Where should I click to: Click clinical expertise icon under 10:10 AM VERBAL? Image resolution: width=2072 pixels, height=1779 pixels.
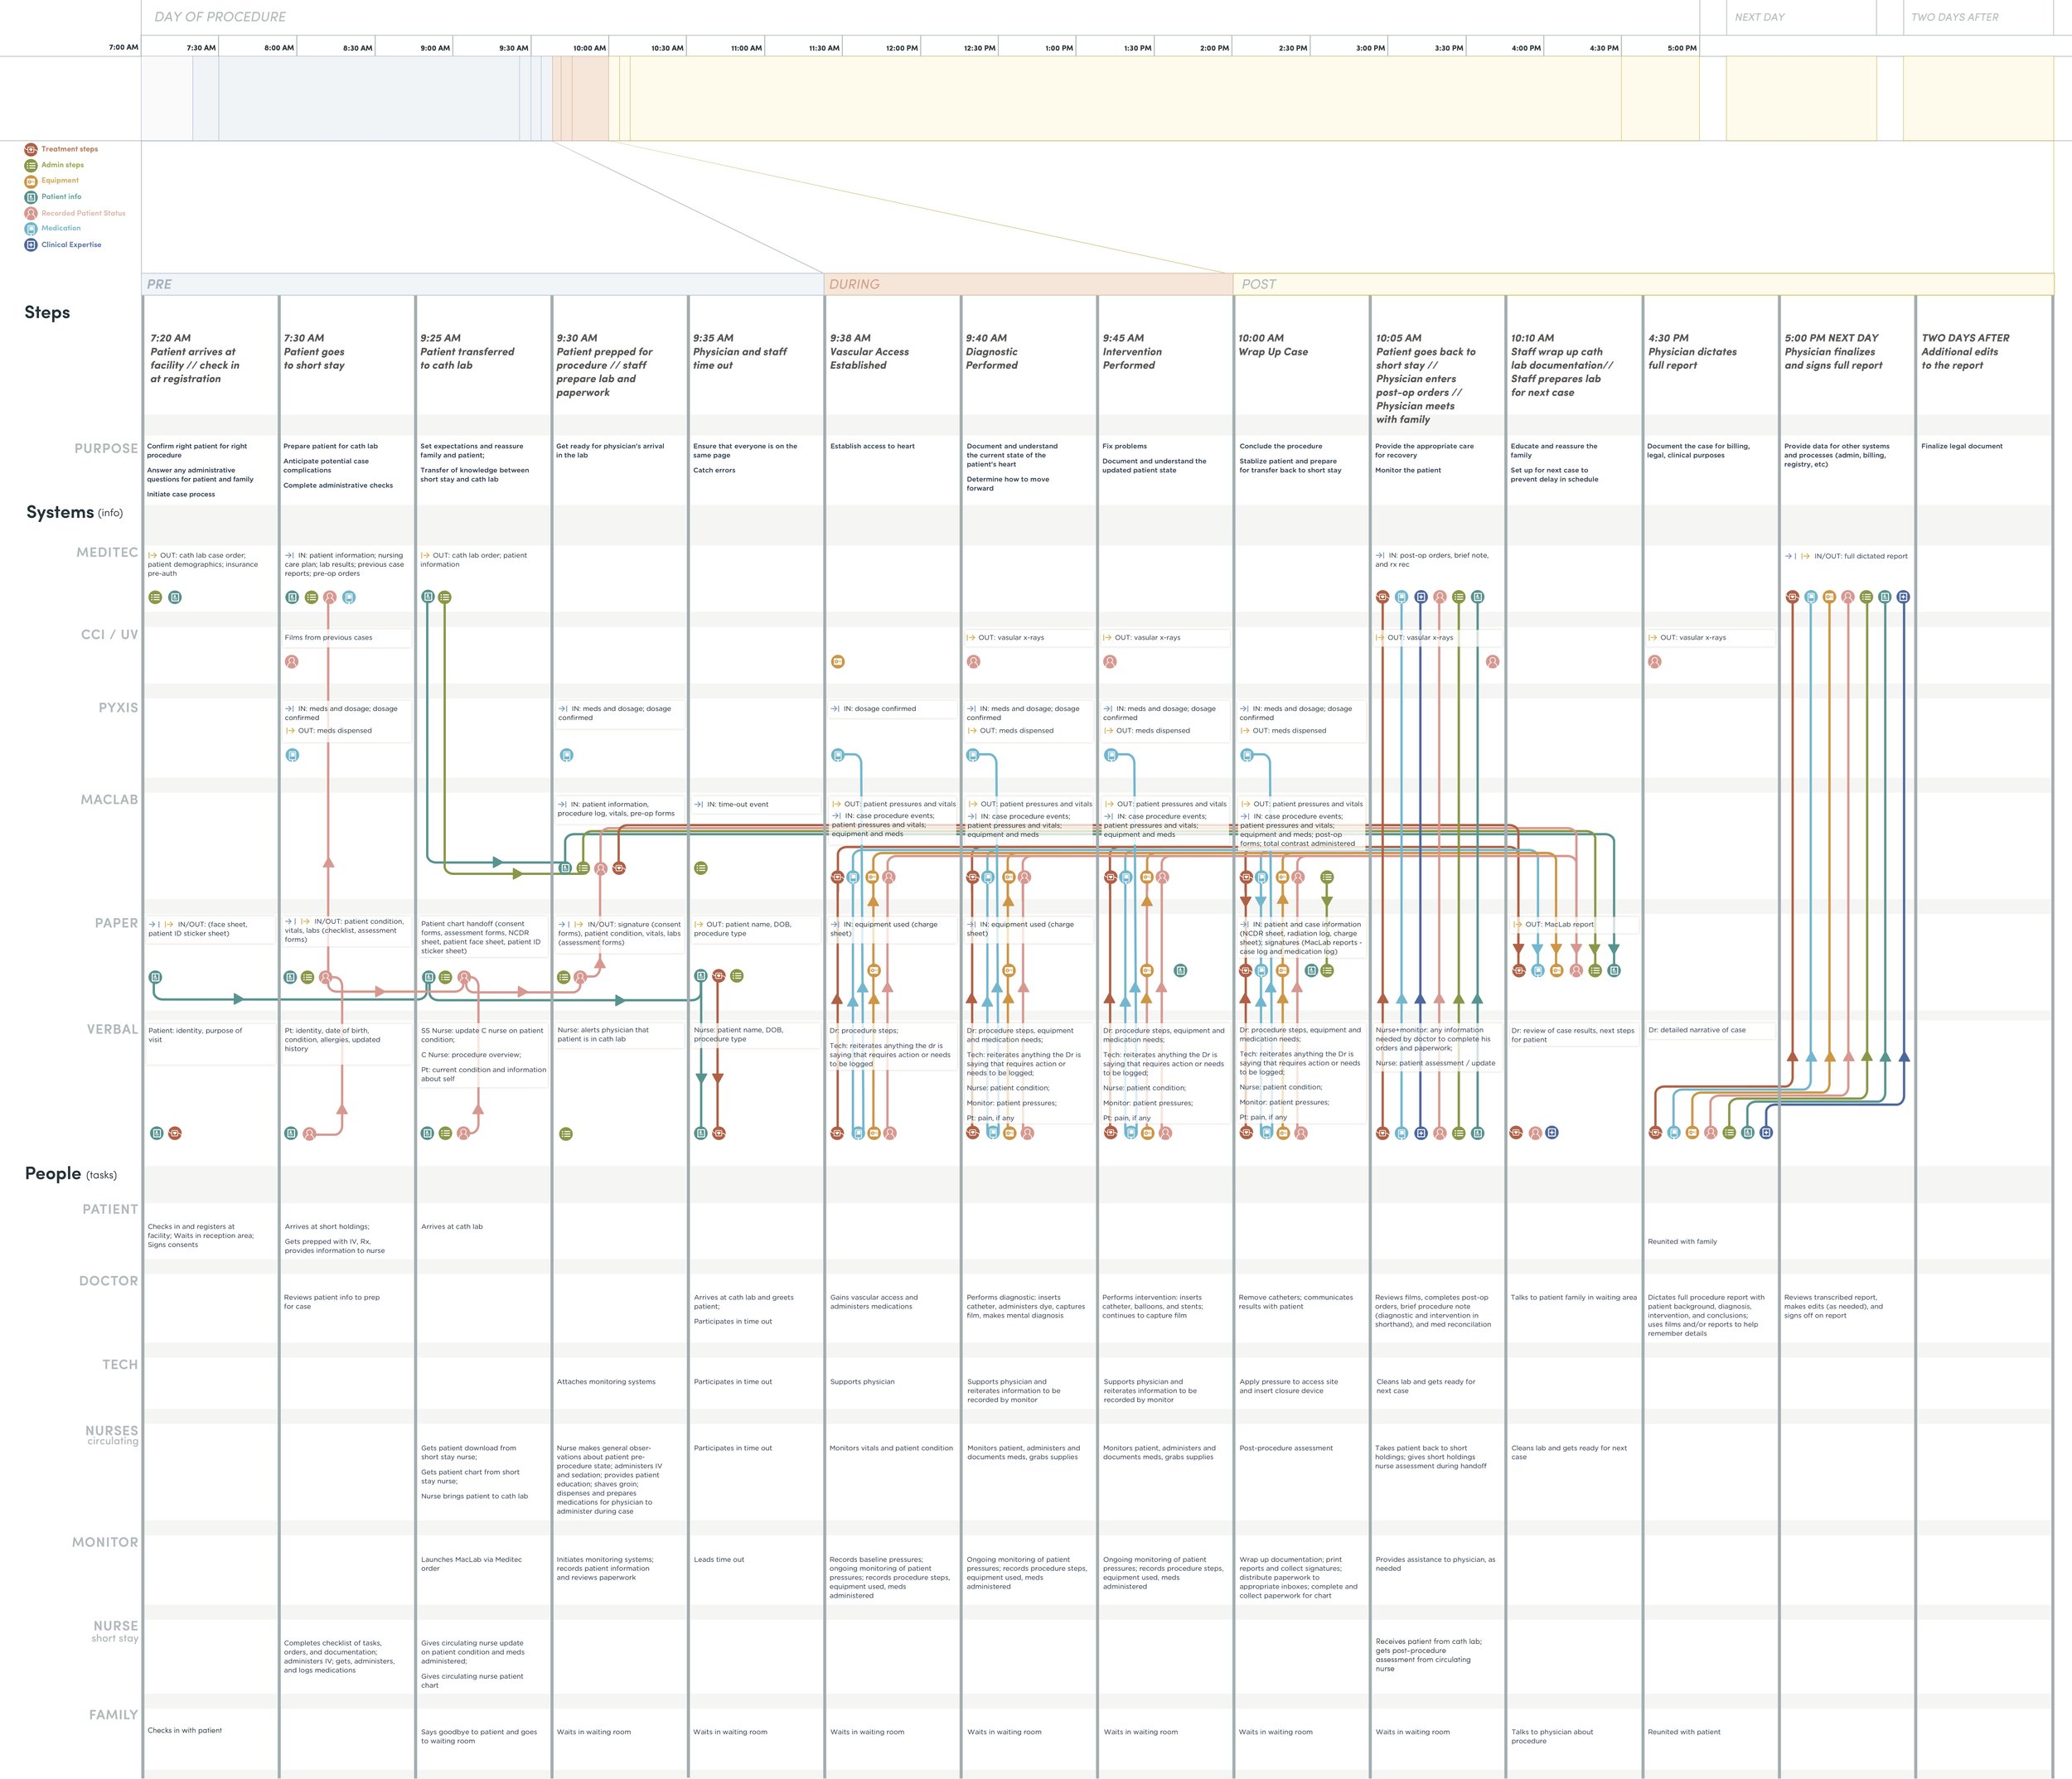pyautogui.click(x=1552, y=1133)
